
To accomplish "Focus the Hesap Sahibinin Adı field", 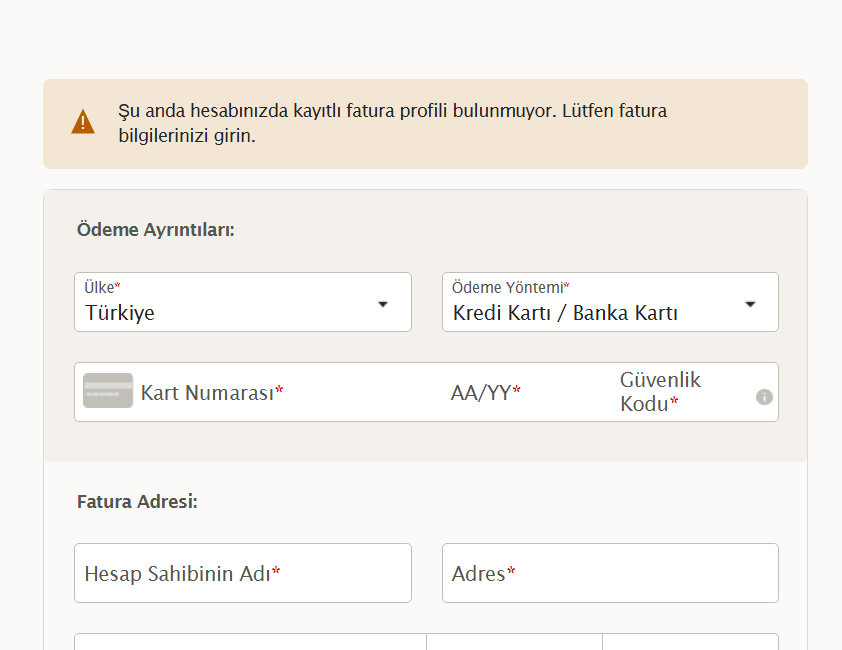I will click(x=243, y=573).
